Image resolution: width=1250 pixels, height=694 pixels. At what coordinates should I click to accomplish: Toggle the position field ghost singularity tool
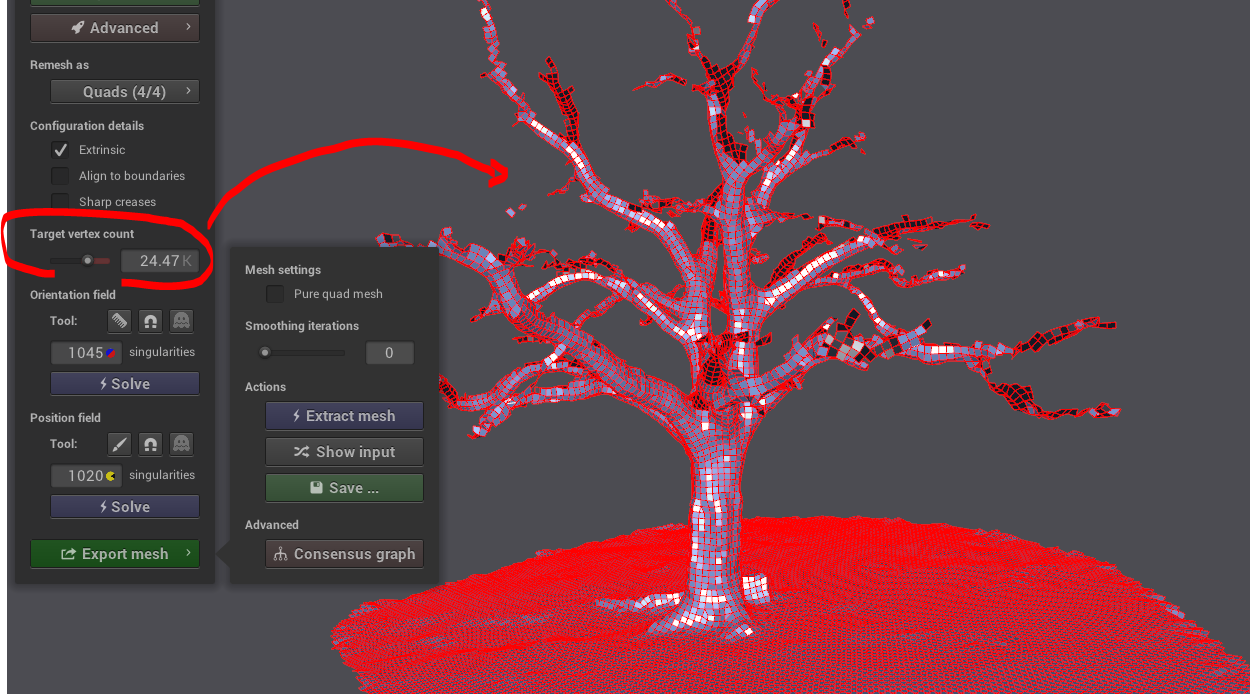[x=181, y=444]
